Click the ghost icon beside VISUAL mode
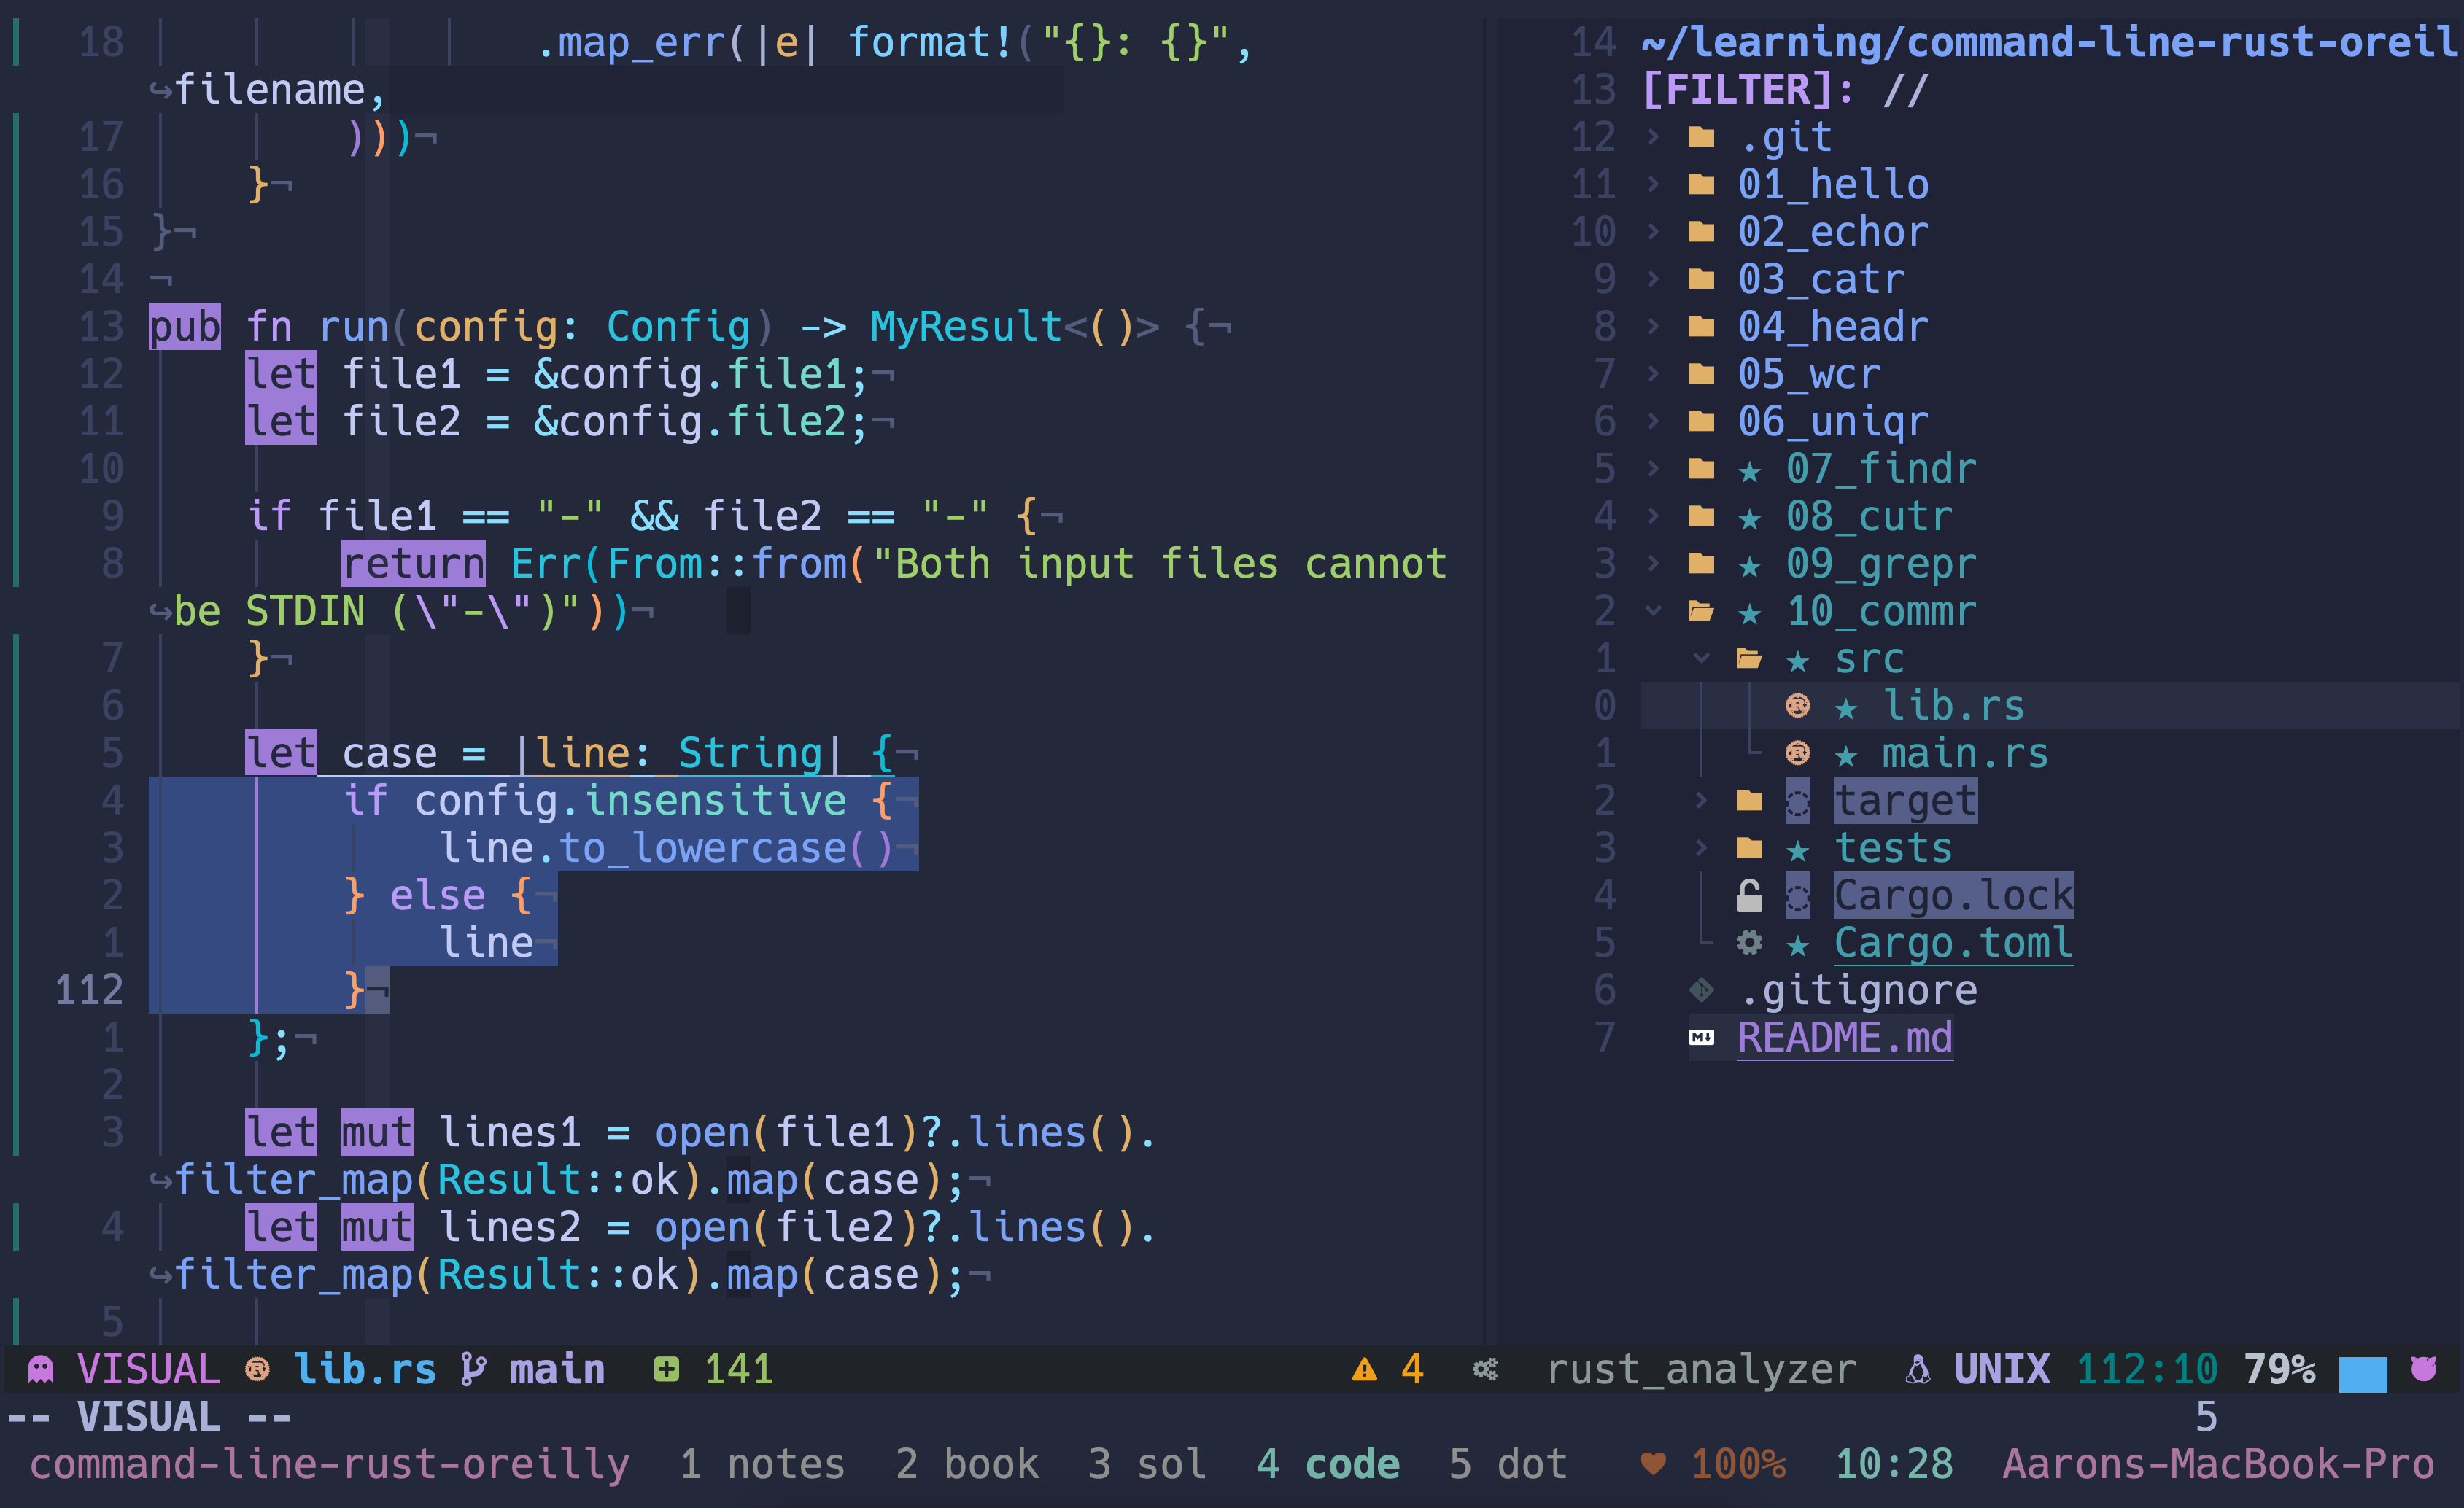2464x1508 pixels. [41, 1369]
